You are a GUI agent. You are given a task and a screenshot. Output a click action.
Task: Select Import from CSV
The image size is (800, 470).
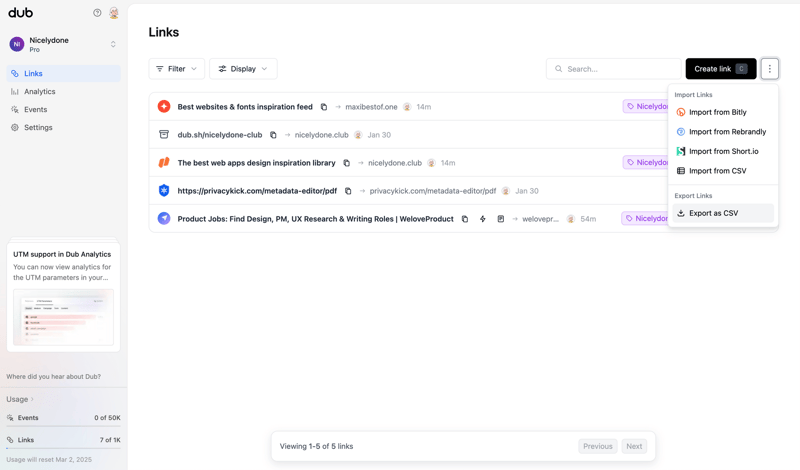(723, 171)
